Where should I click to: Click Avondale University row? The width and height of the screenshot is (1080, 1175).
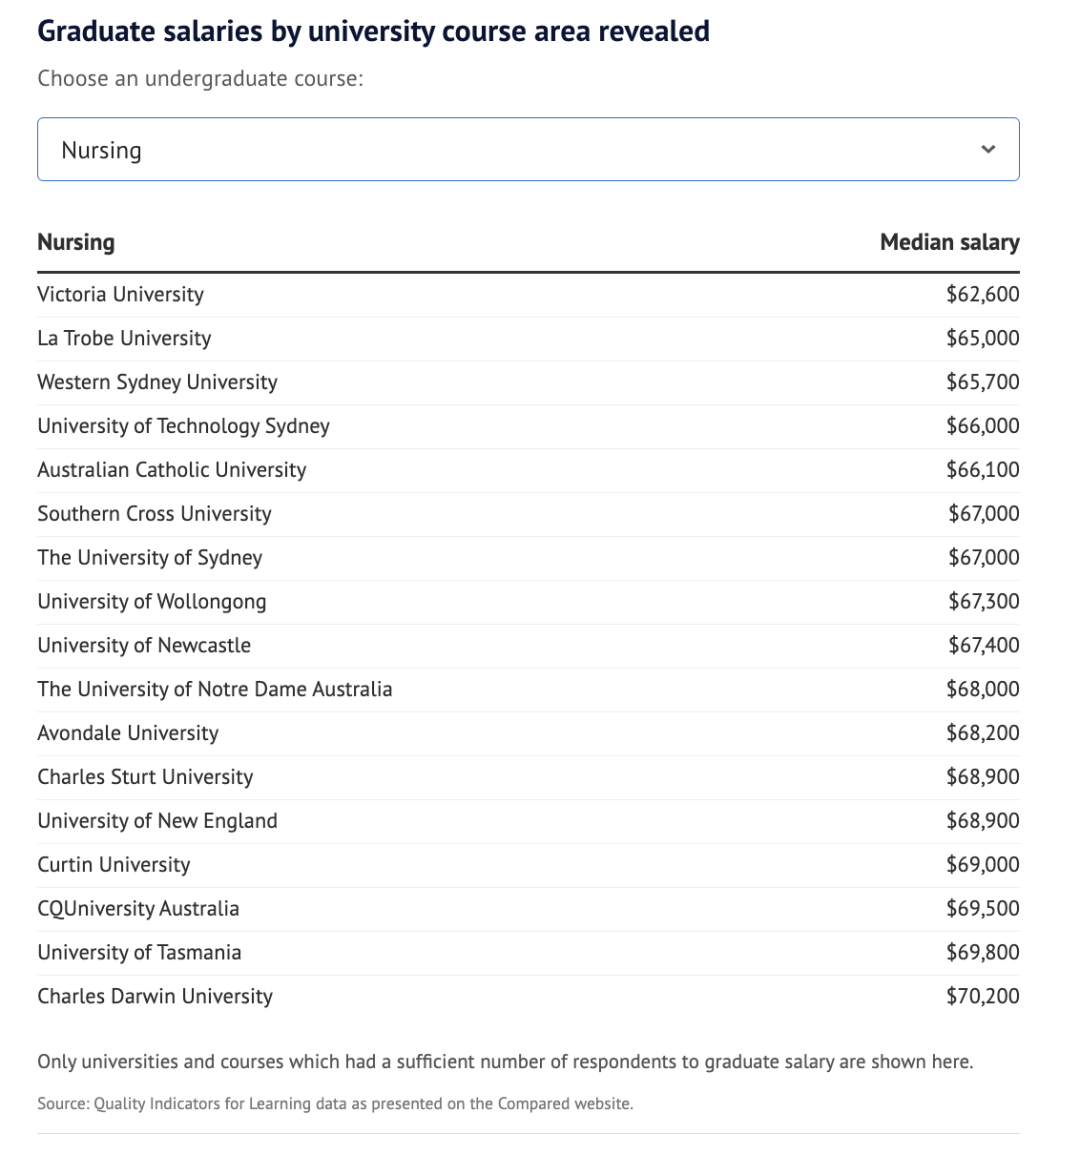pos(128,733)
